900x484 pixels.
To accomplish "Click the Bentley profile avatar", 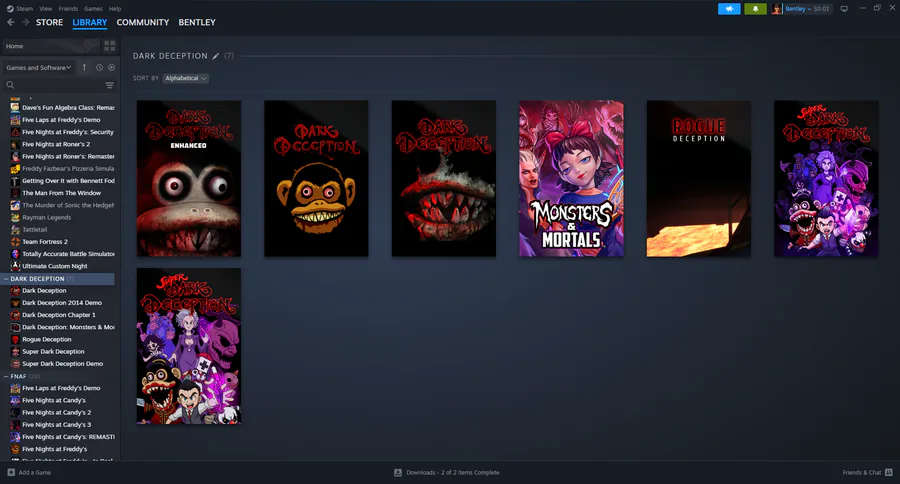I will (x=777, y=9).
